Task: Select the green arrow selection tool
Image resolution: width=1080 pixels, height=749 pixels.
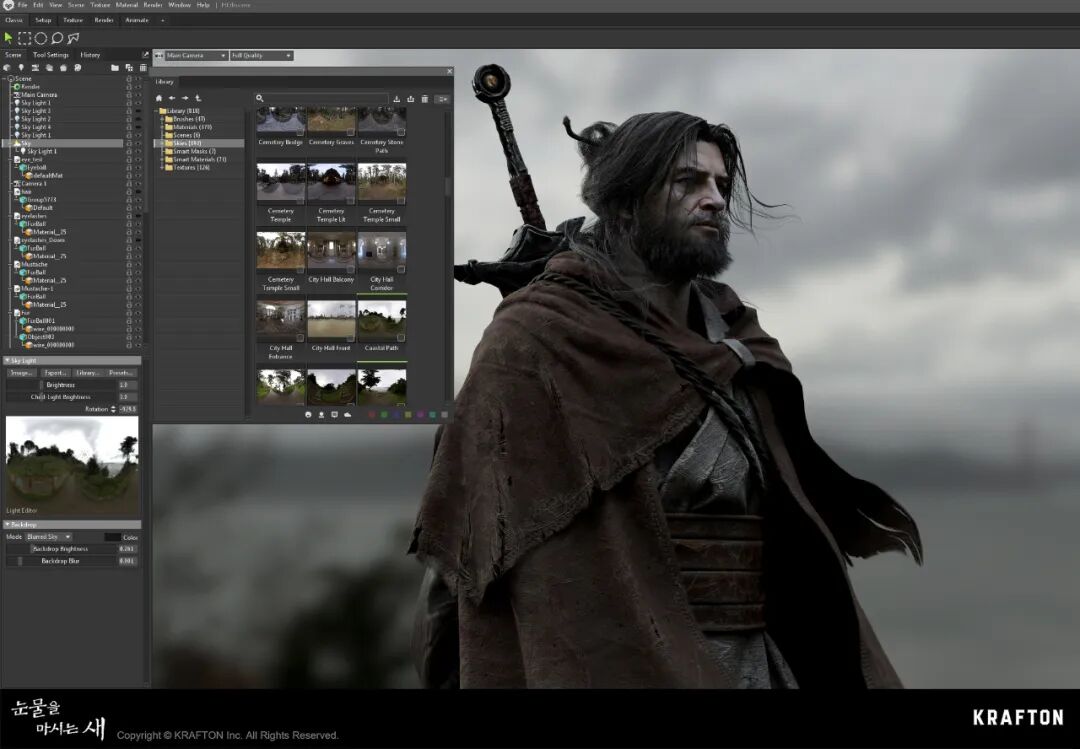Action: click(8, 38)
